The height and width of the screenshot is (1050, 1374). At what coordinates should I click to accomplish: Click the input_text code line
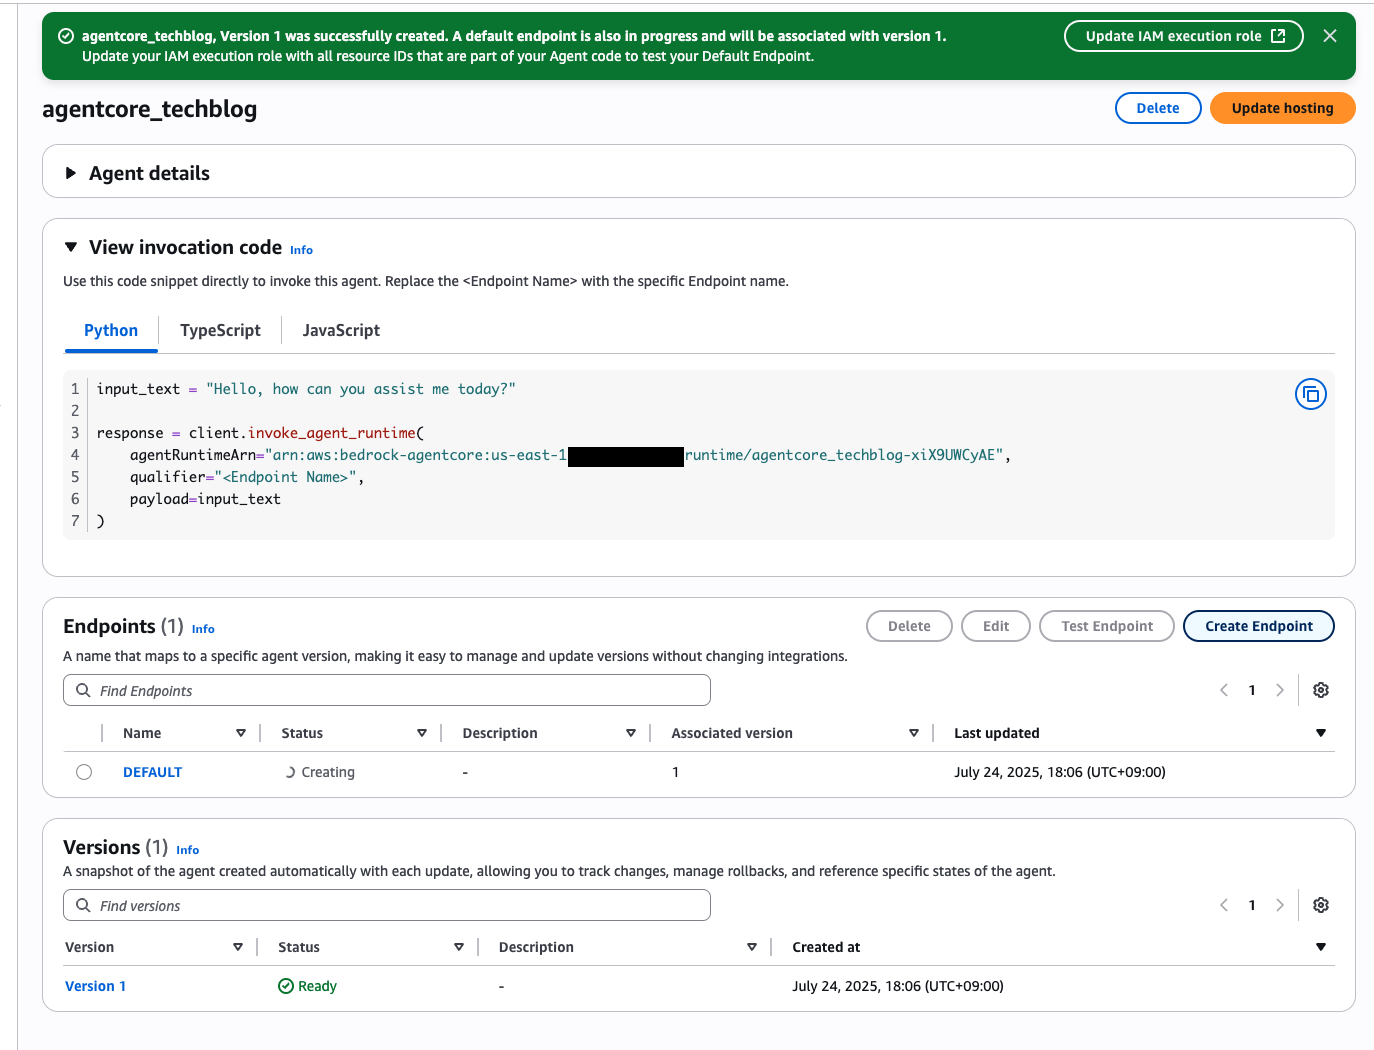point(306,389)
